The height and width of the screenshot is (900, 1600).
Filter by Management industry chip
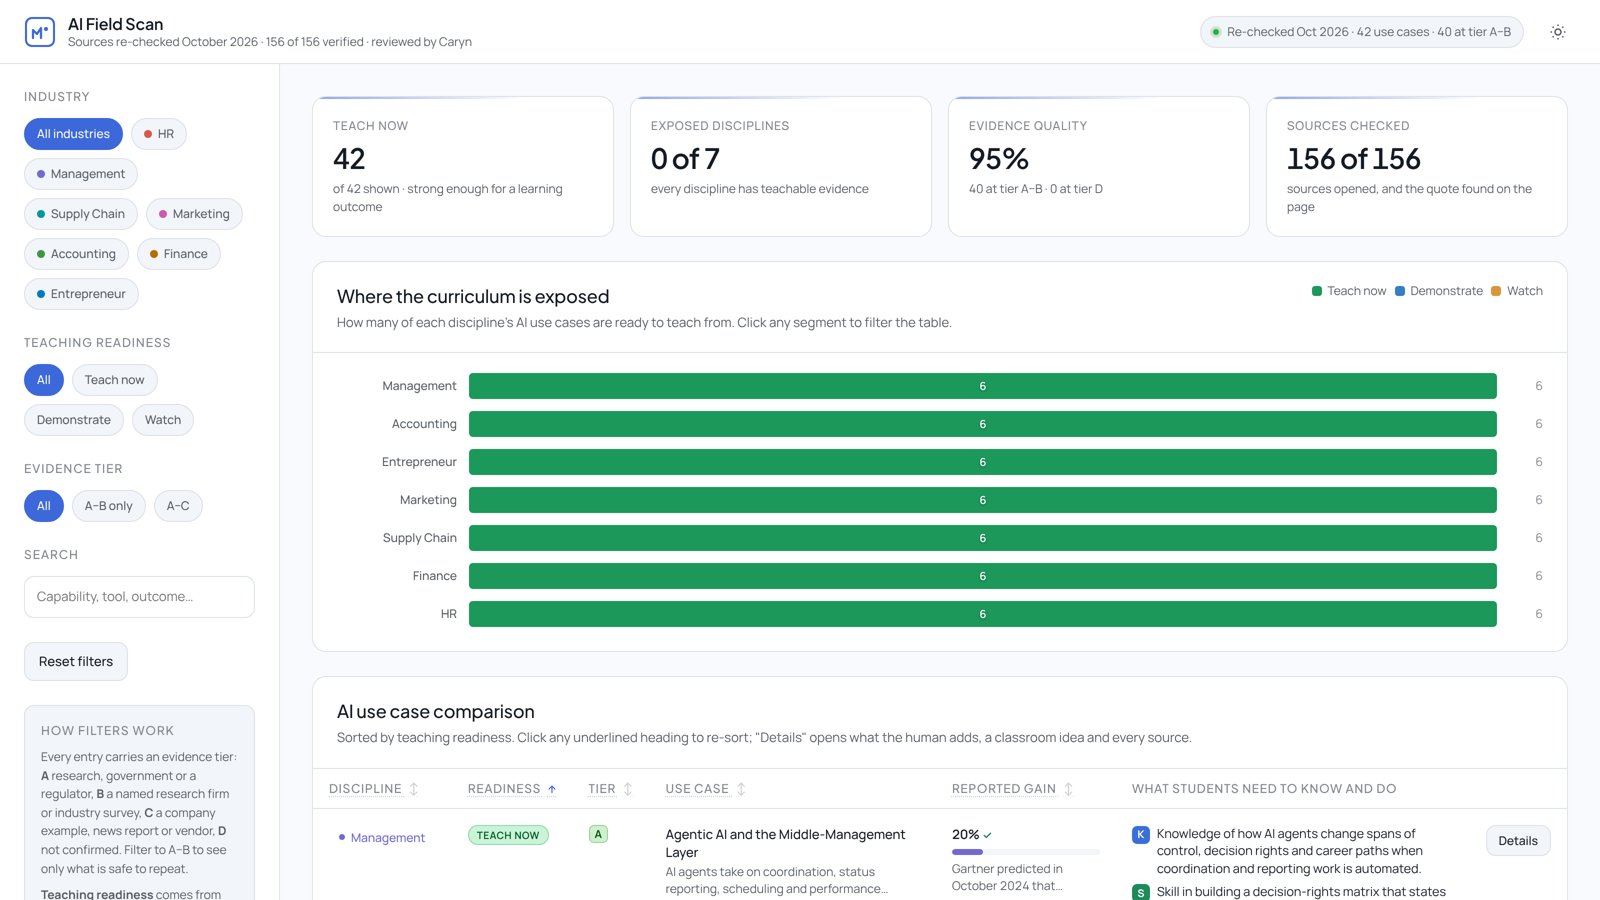81,174
